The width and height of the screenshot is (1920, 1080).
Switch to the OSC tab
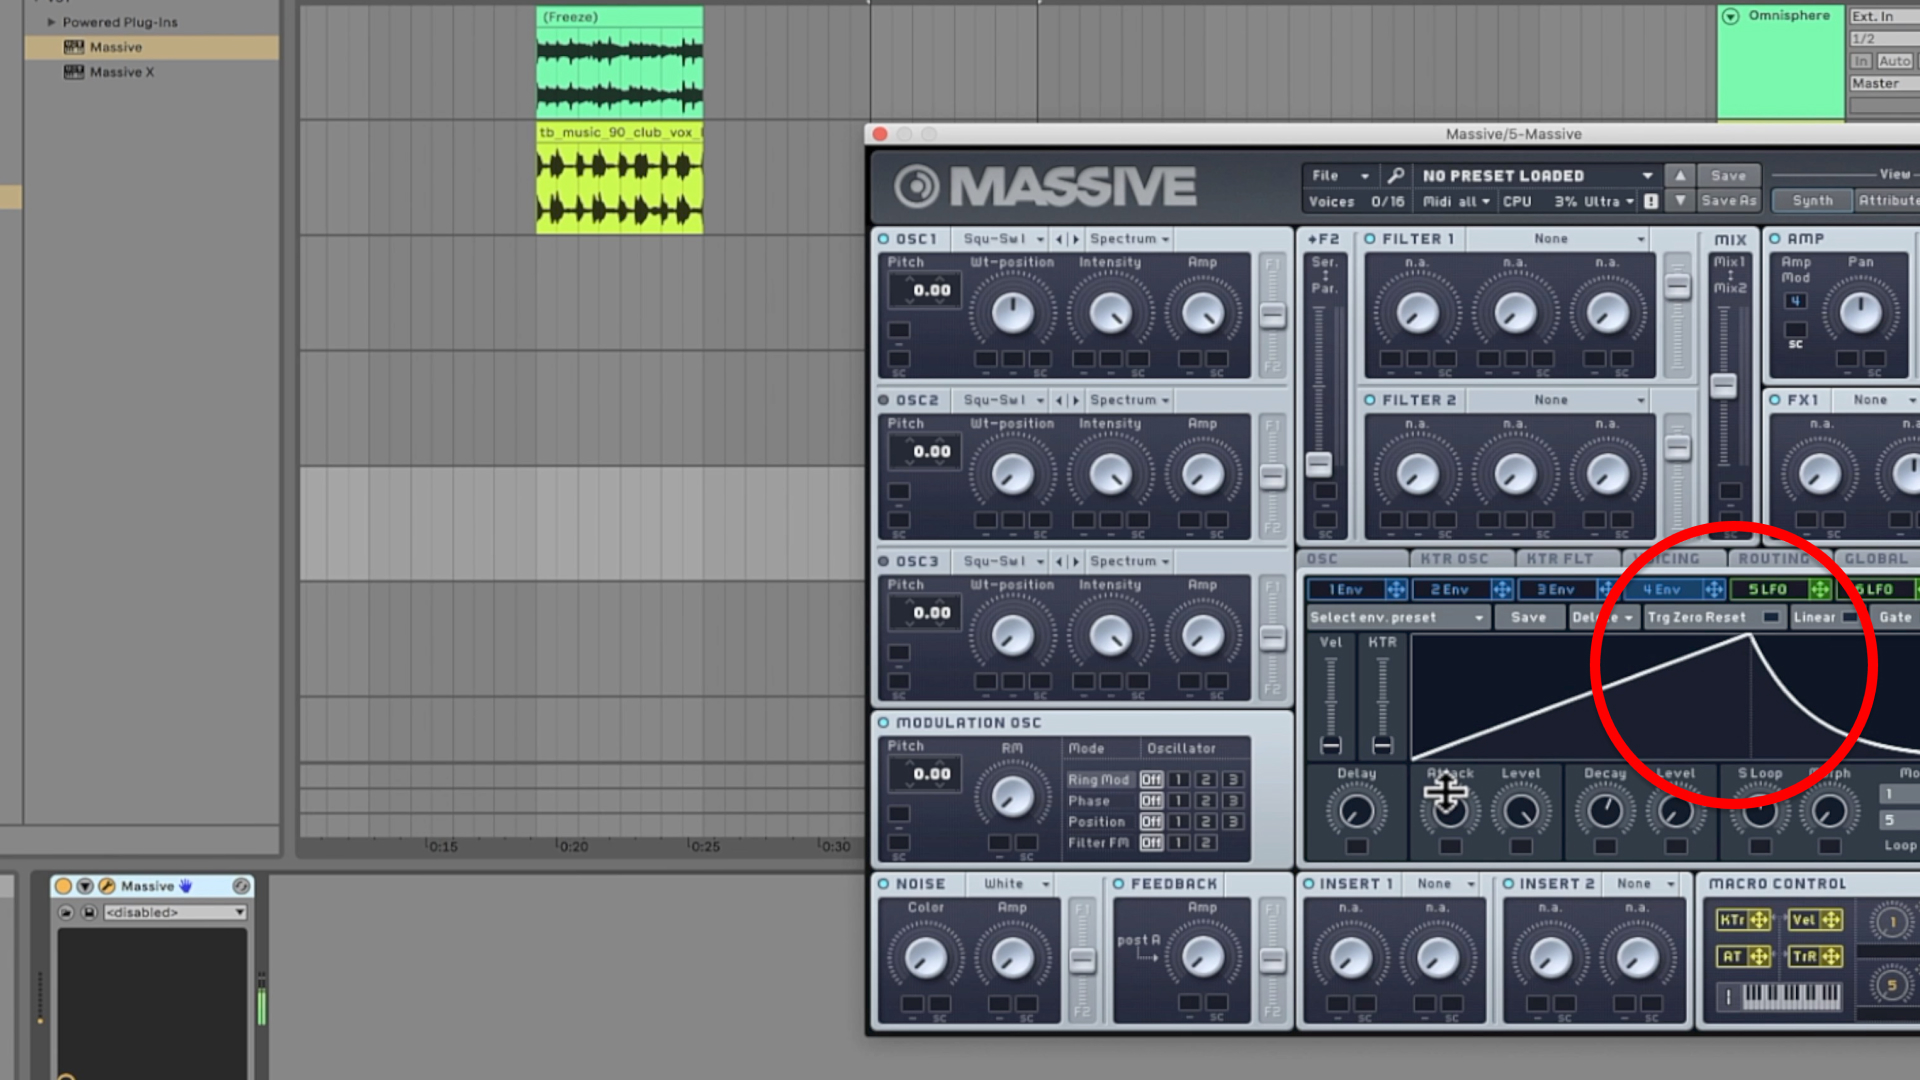[1352, 559]
